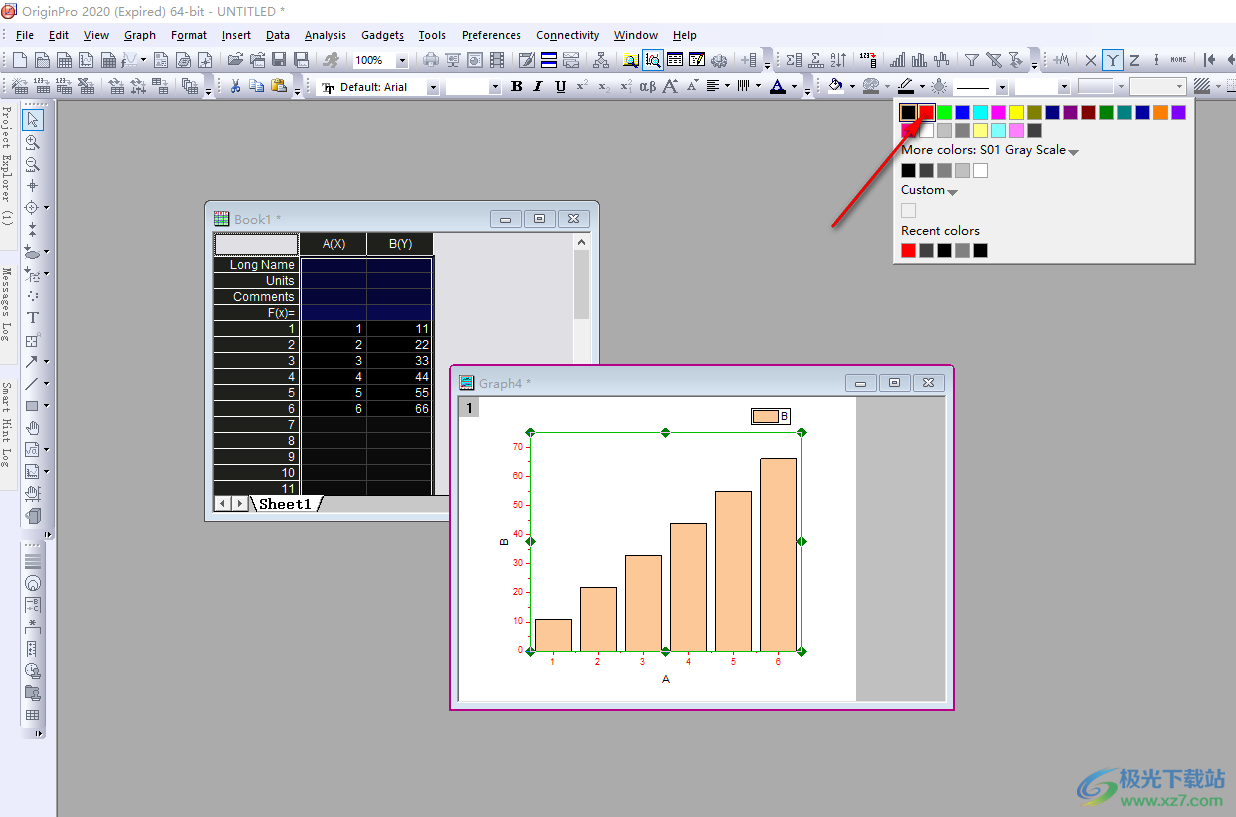This screenshot has height=817, width=1236.
Task: Toggle the Set as Y column button
Action: pos(1112,61)
